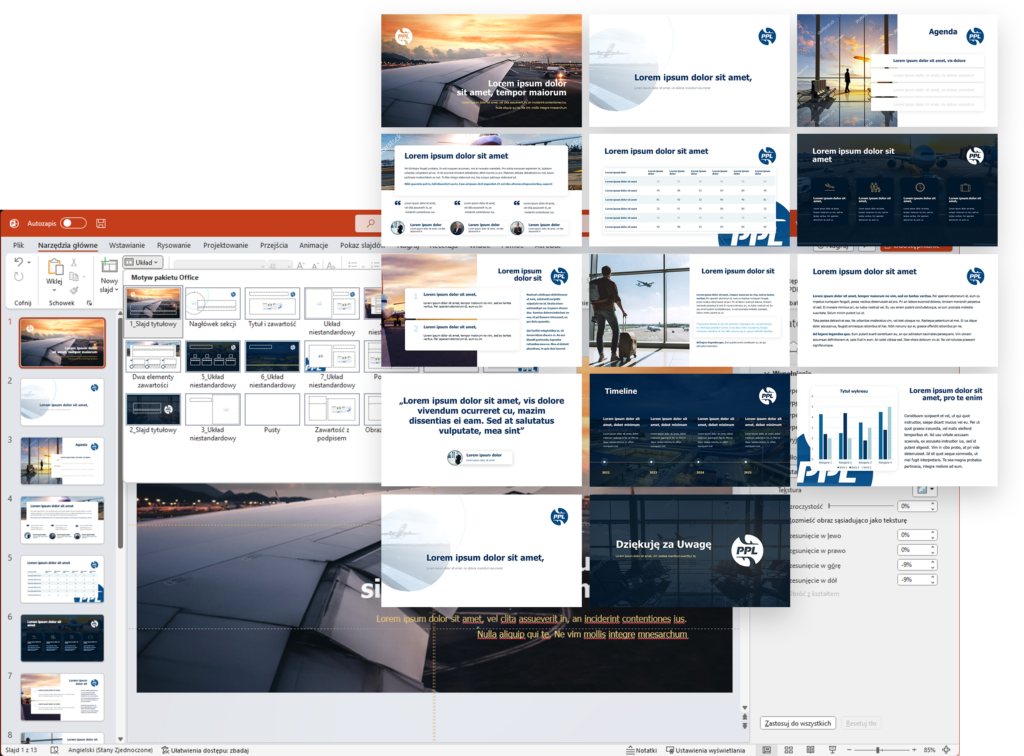Screen dimensions: 1024x756
Task: Open the Plik menu tab
Action: [x=18, y=245]
